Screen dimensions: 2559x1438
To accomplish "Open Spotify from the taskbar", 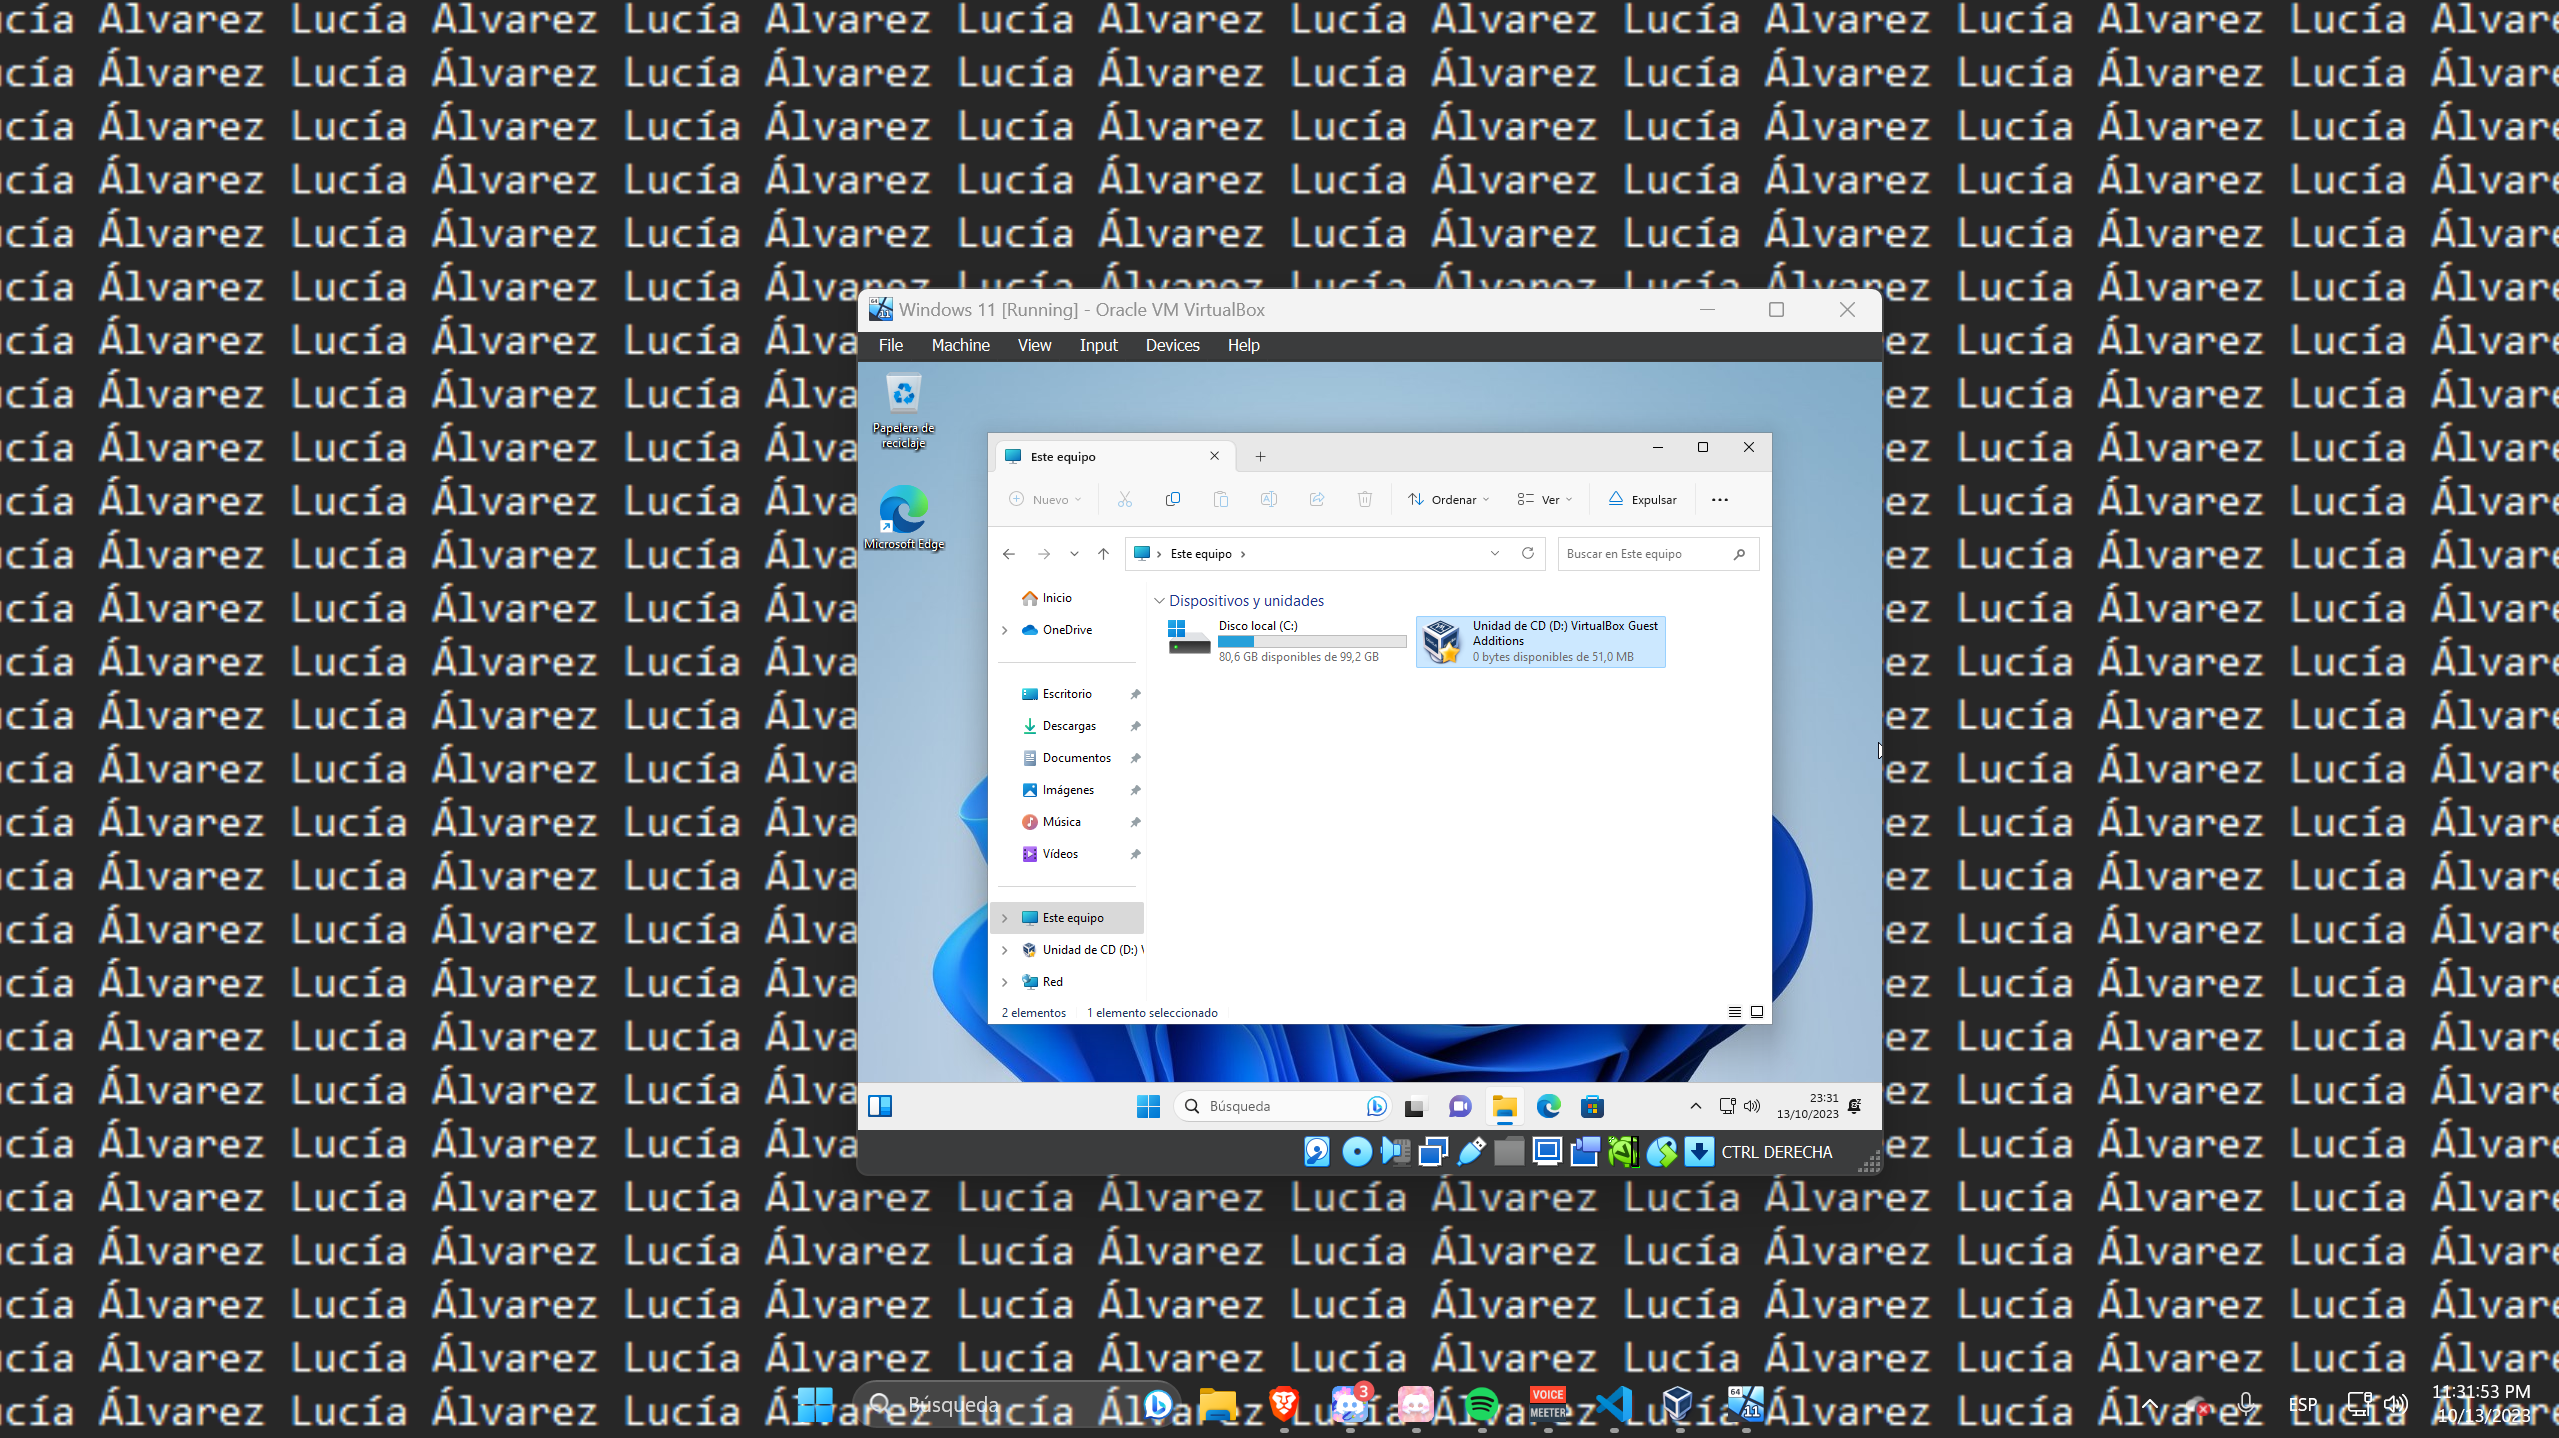I will pyautogui.click(x=1484, y=1404).
